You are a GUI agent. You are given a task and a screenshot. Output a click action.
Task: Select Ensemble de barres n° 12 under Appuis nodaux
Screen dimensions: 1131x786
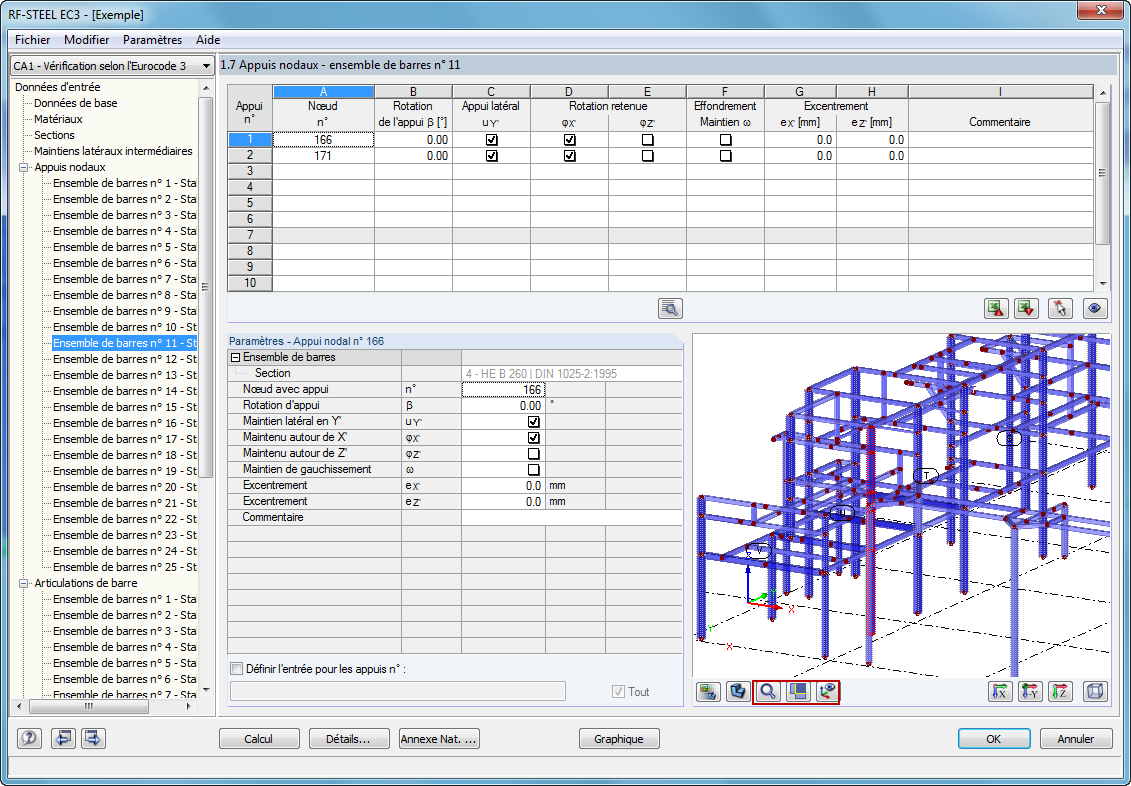click(x=125, y=359)
